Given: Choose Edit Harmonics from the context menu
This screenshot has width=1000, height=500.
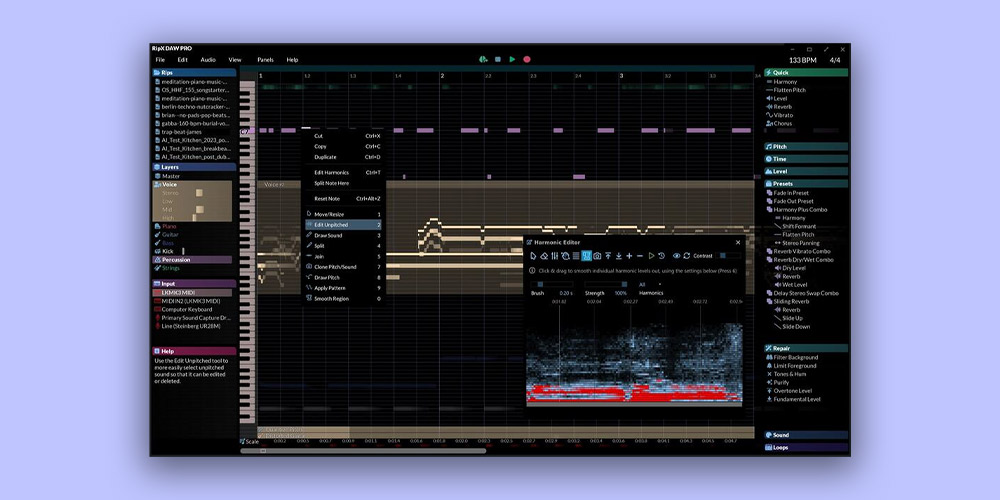Looking at the screenshot, I should coord(331,172).
